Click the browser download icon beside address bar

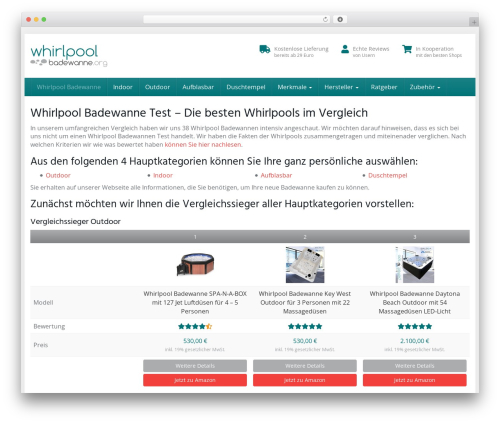coord(340,19)
